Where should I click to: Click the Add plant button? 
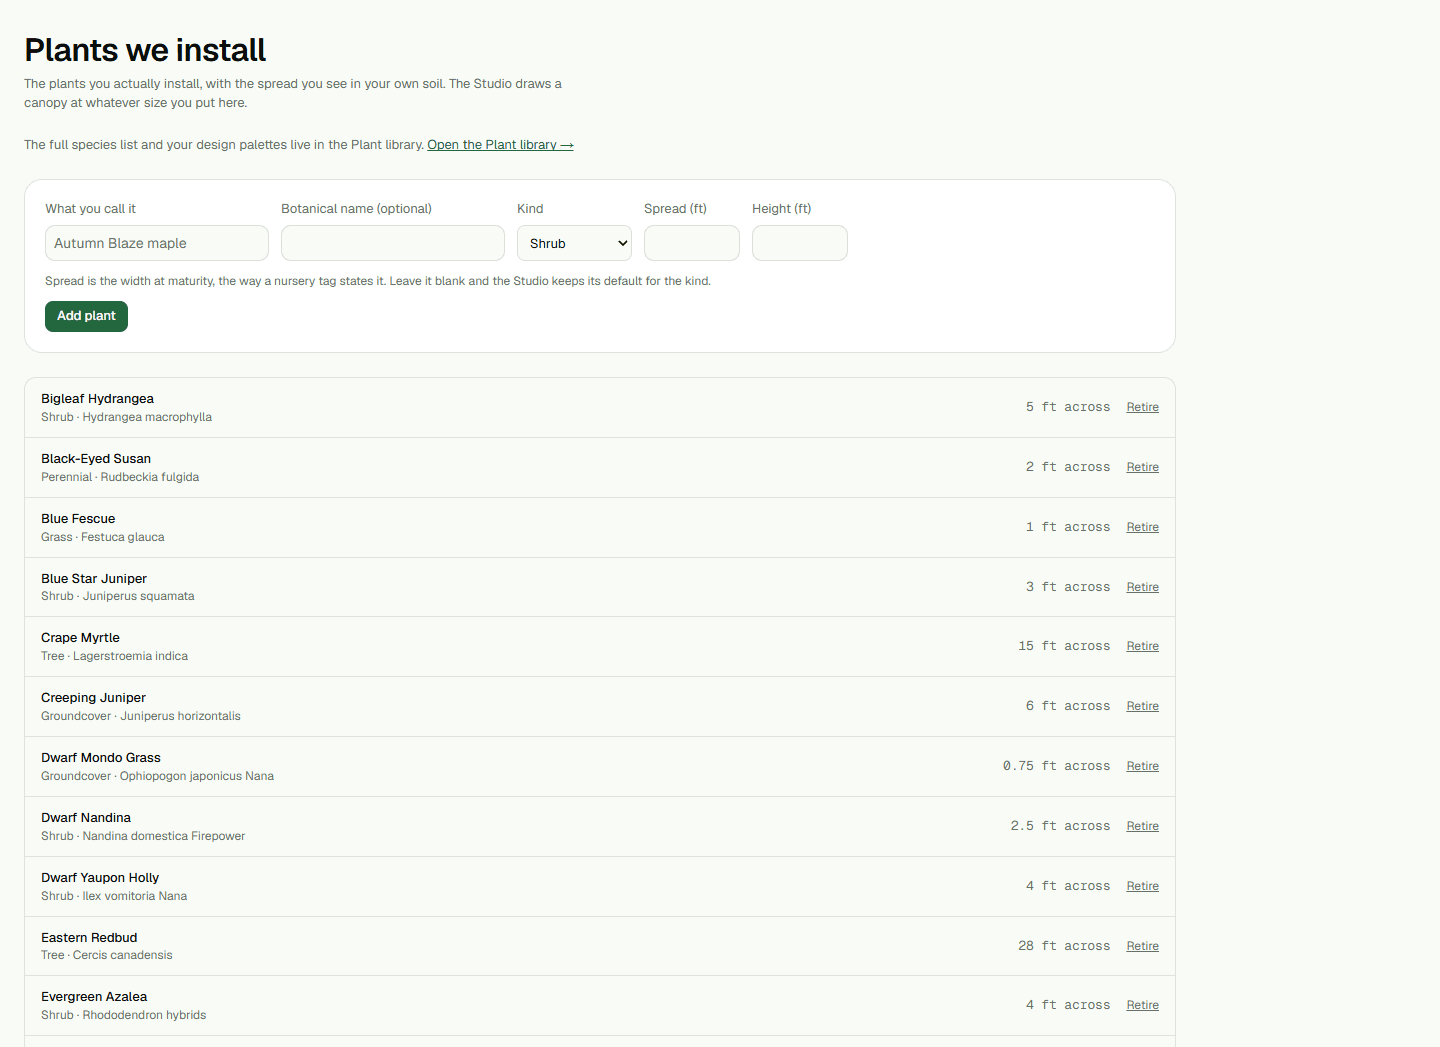(86, 316)
